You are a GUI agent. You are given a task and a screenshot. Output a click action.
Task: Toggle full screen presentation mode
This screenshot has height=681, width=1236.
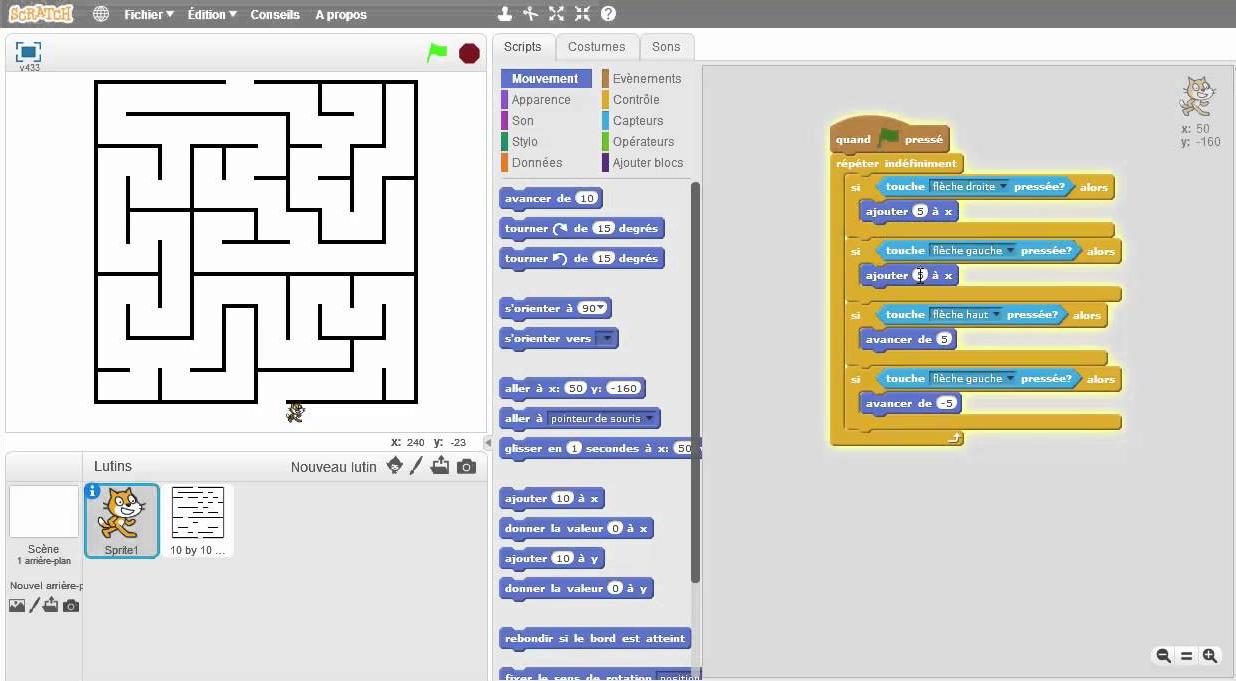(28, 52)
